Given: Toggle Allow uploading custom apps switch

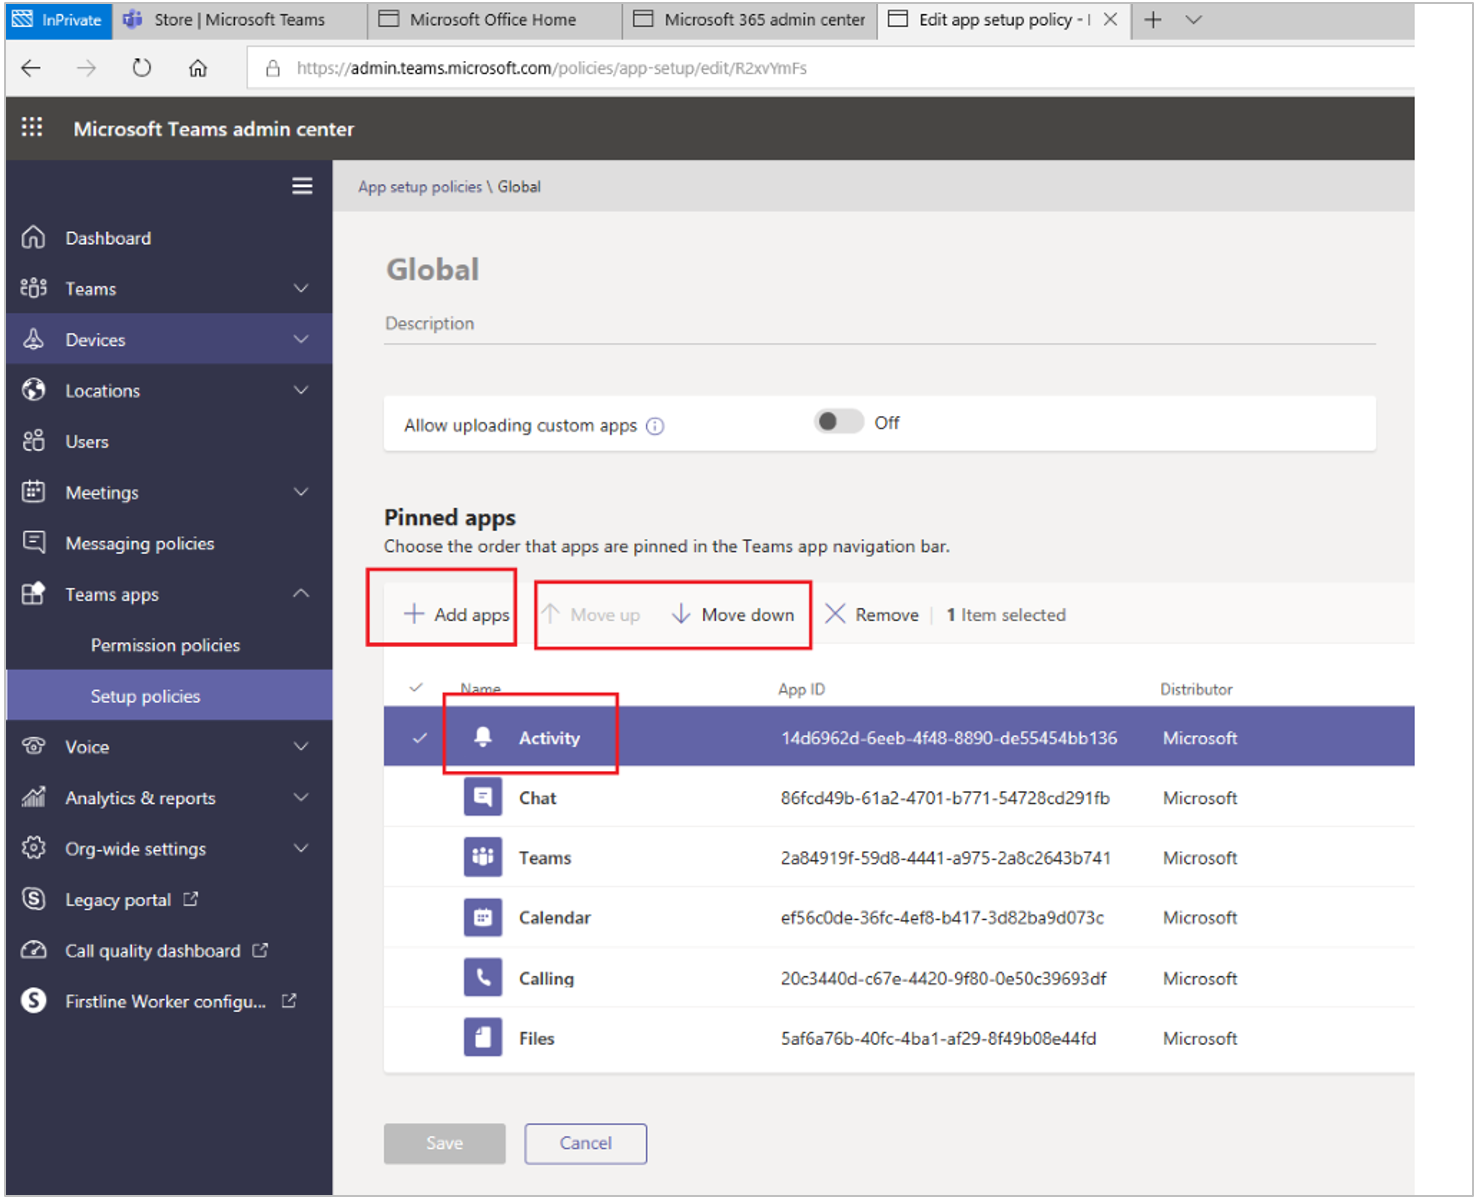Looking at the screenshot, I should 838,422.
